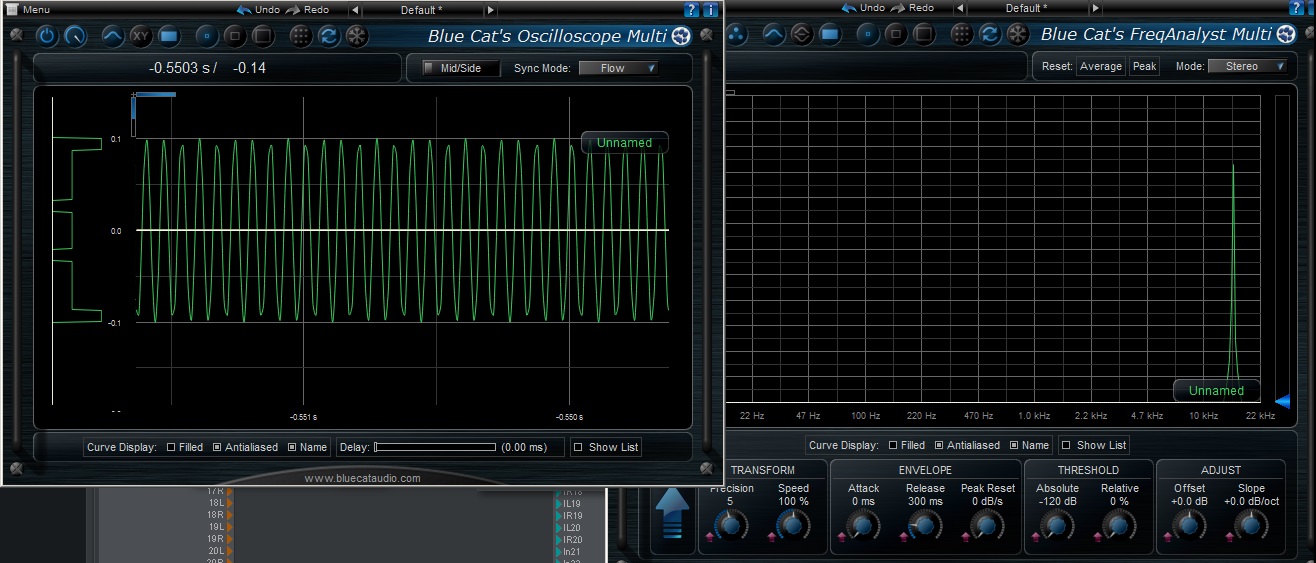Select filled blue rectangle view in FreqAnalyst

(830, 35)
